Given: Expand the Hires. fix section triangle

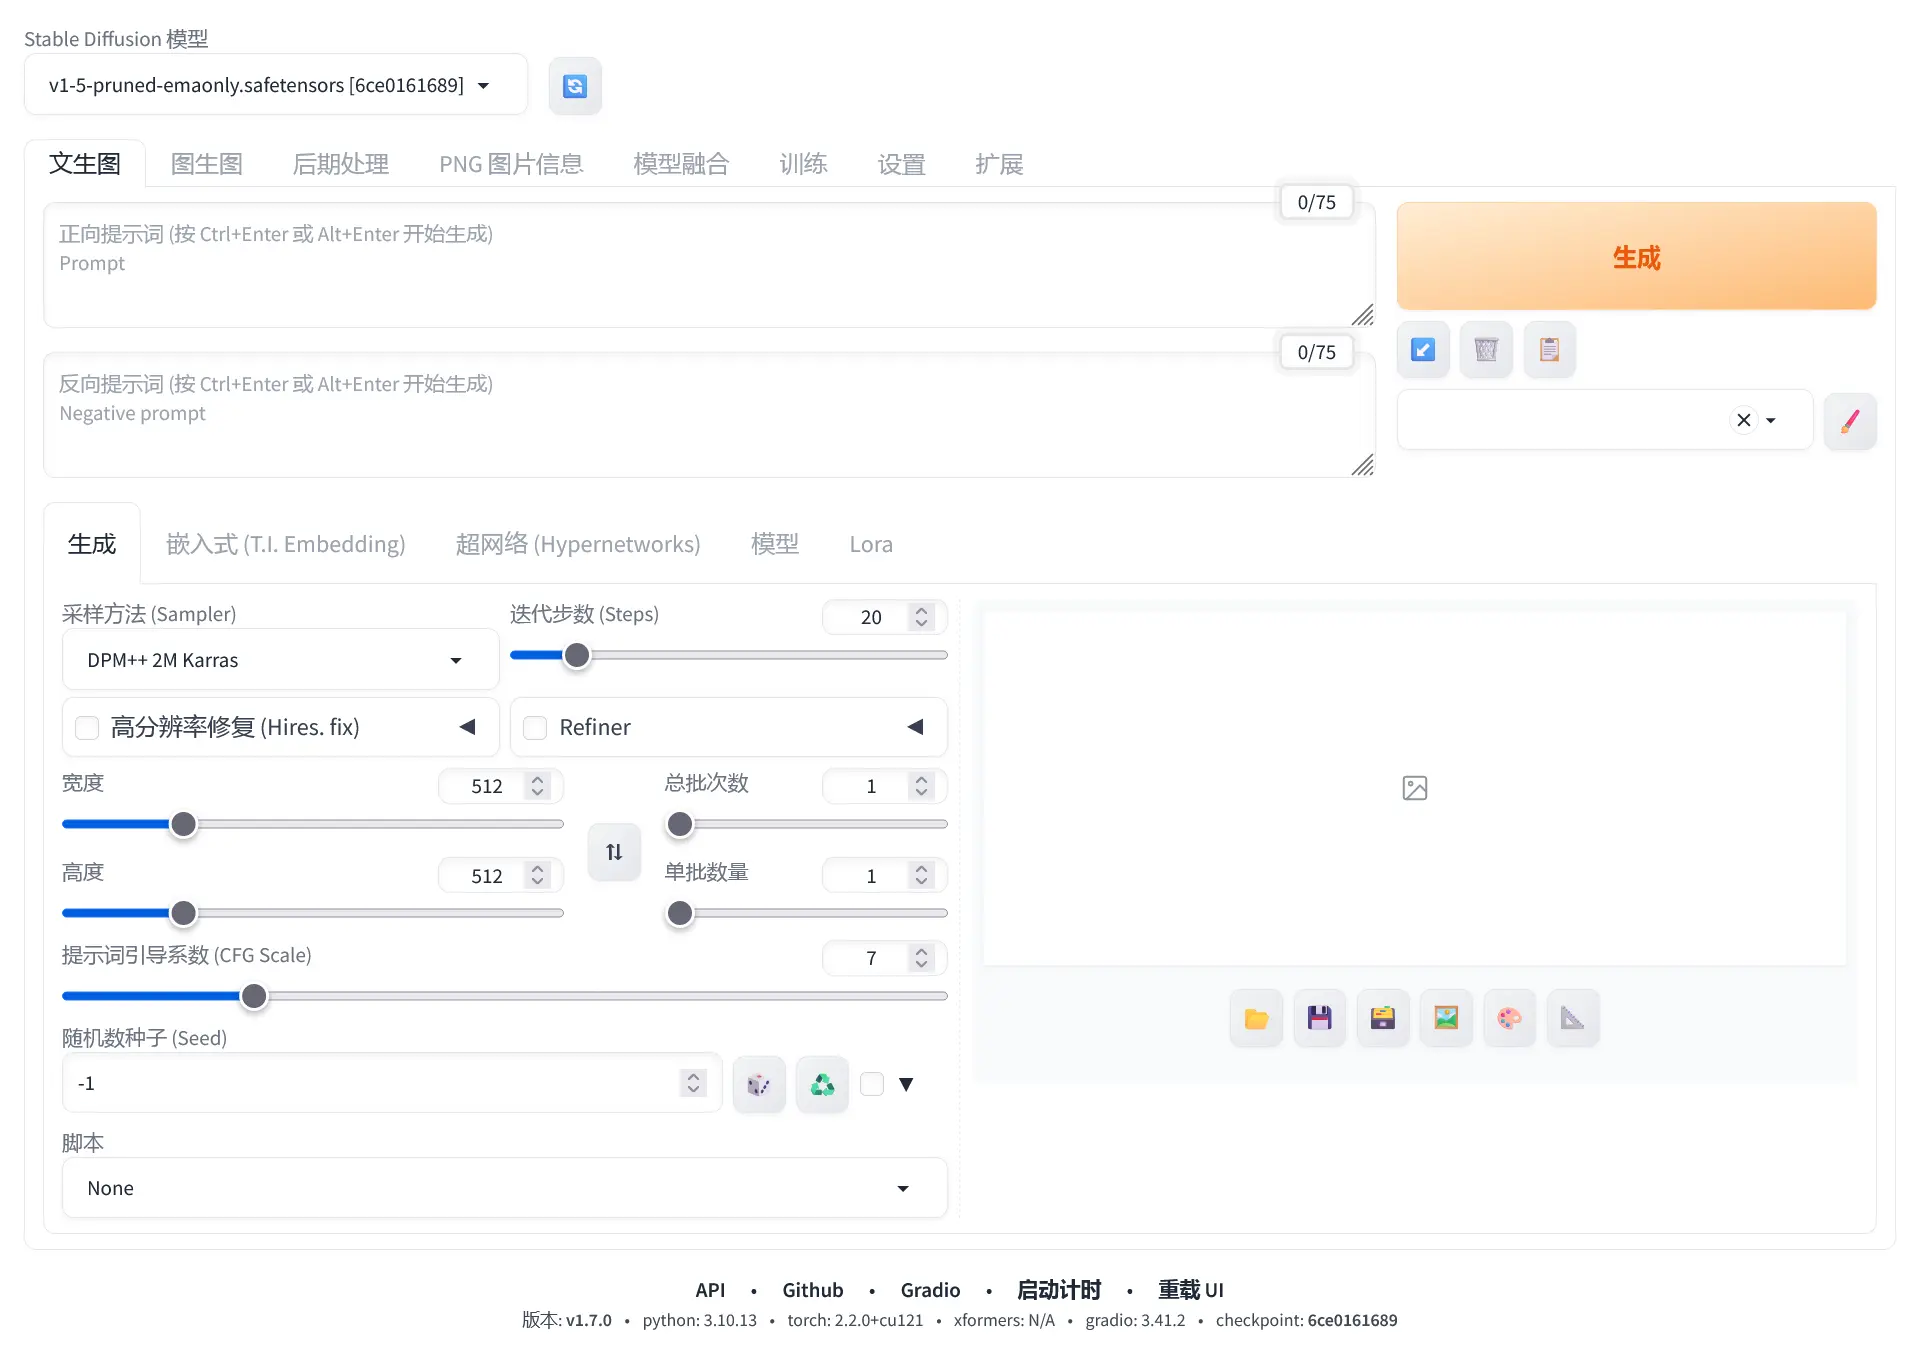Looking at the screenshot, I should [x=467, y=727].
